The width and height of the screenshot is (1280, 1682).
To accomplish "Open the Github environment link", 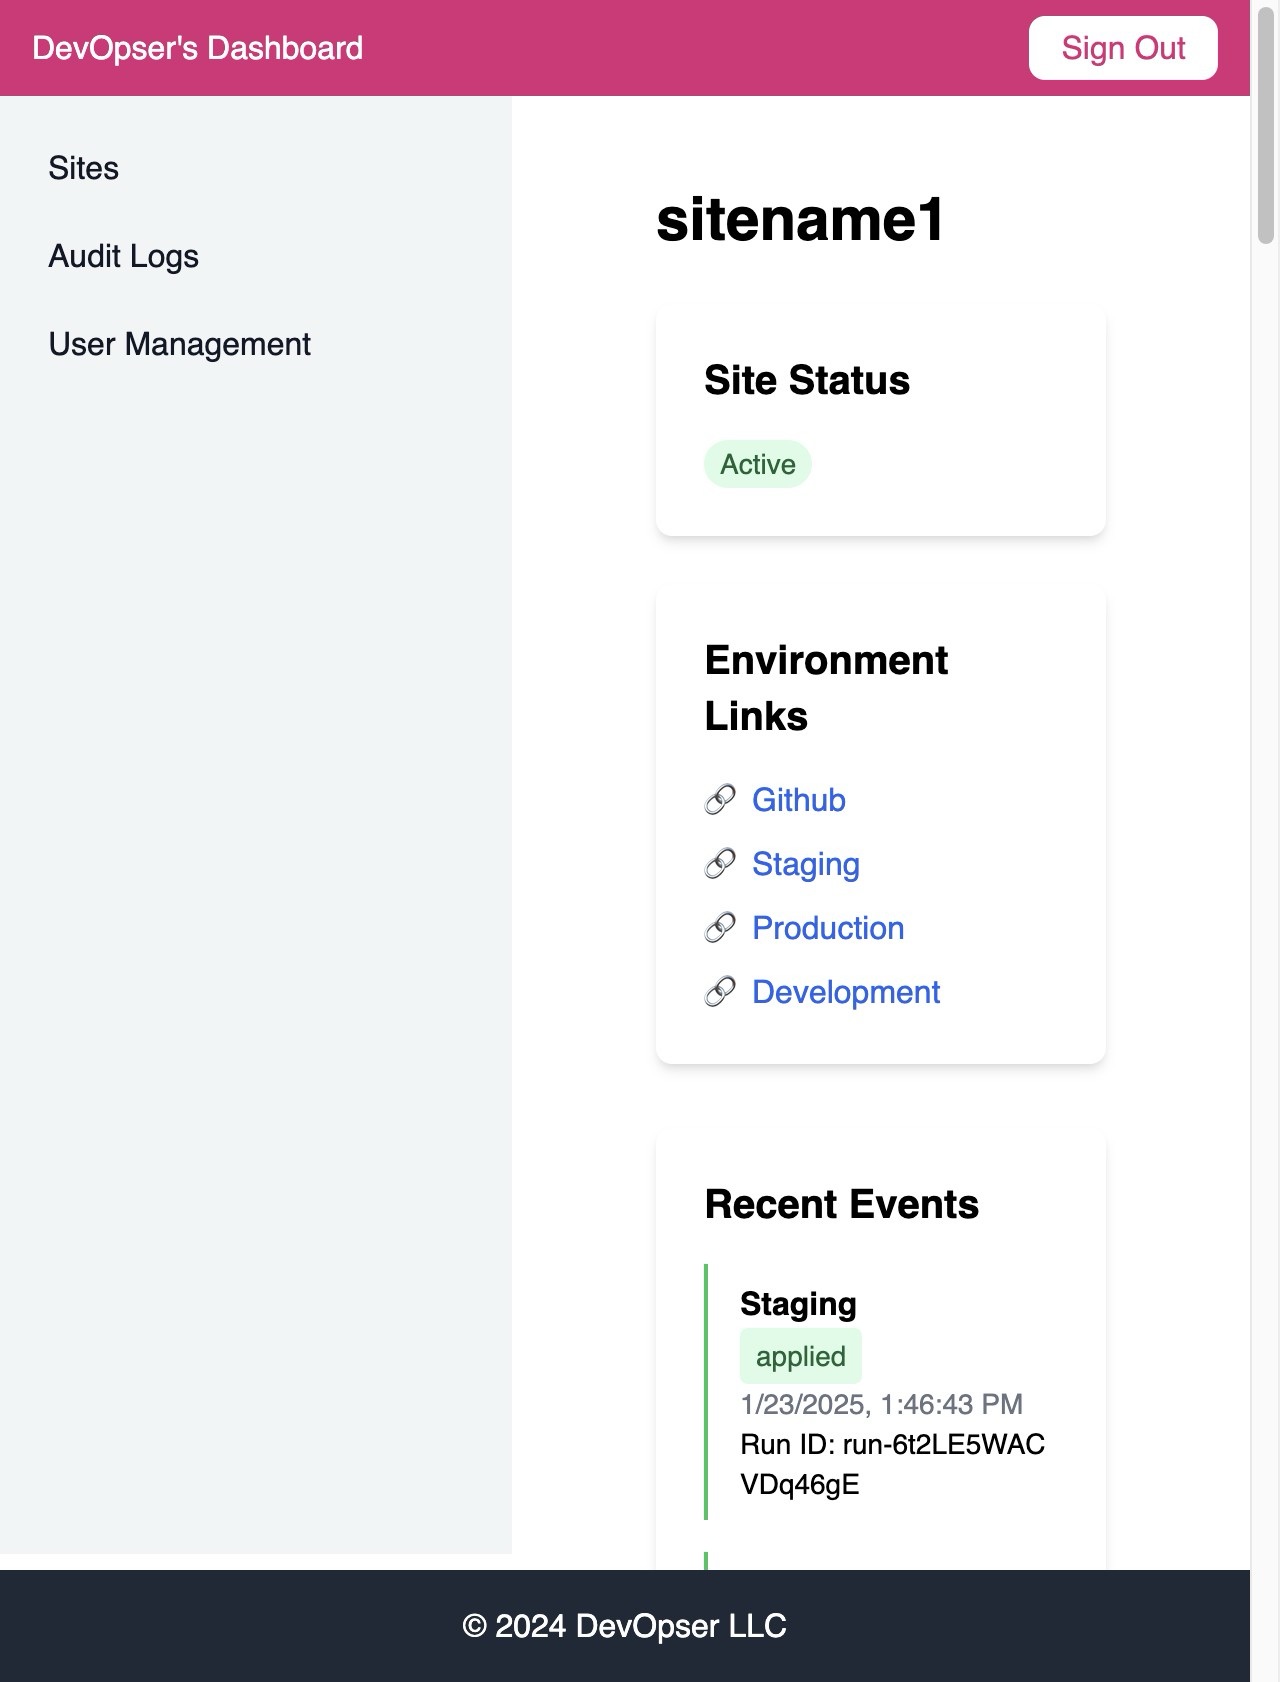I will [x=798, y=800].
